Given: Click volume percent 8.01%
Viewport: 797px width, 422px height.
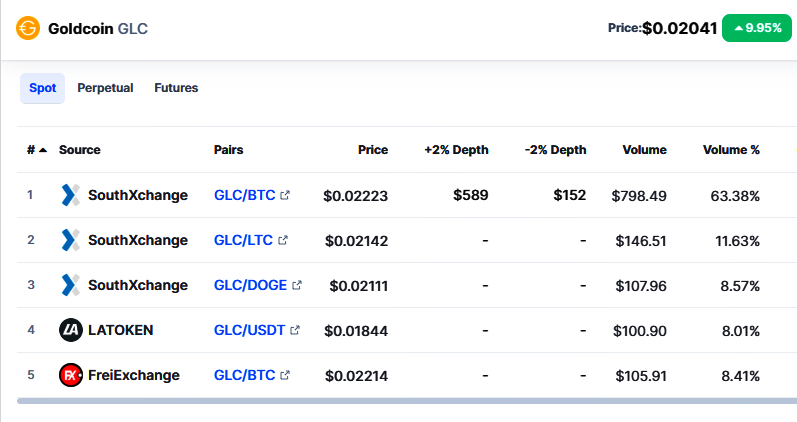Looking at the screenshot, I should pyautogui.click(x=741, y=330).
